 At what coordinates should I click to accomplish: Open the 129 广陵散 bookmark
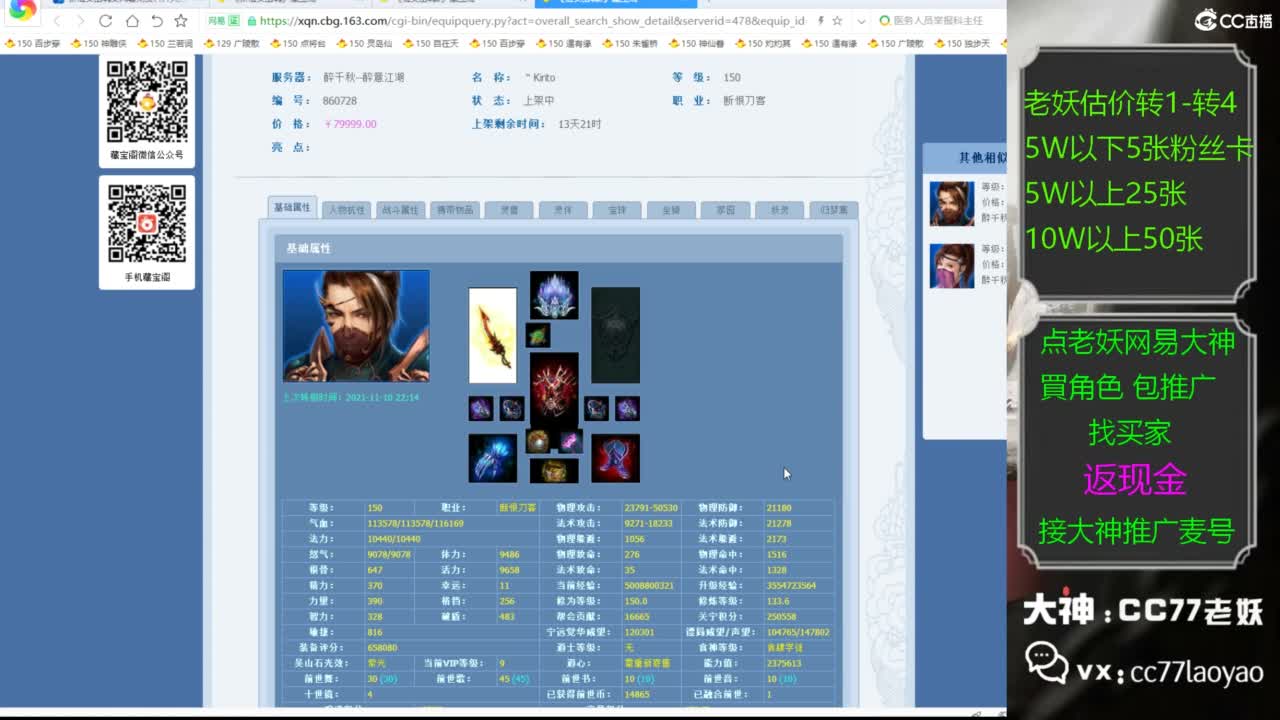231,44
